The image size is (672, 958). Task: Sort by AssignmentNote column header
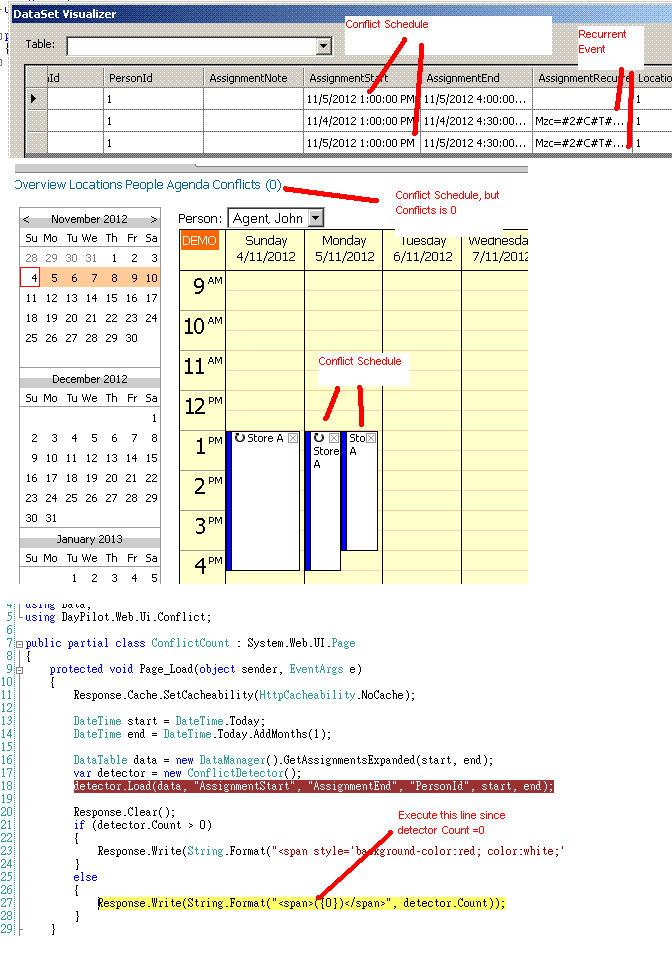(254, 78)
